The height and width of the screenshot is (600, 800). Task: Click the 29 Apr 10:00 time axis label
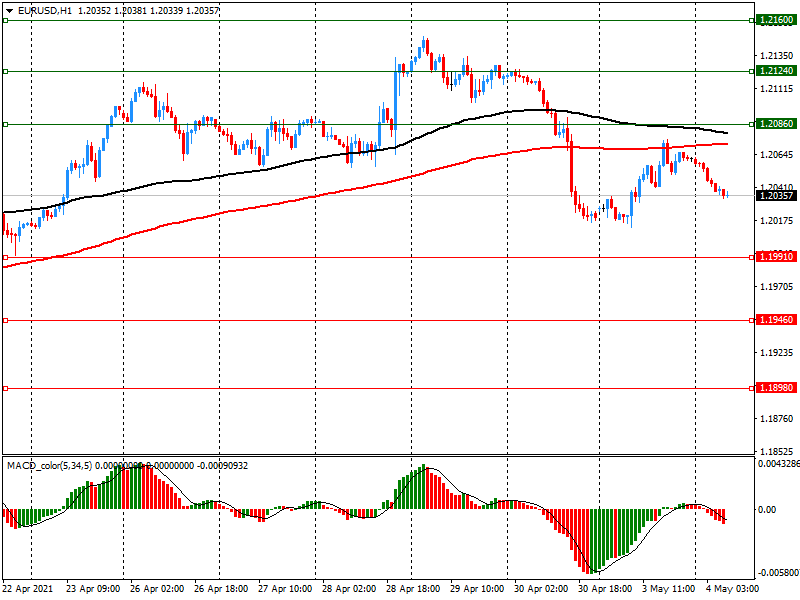[477, 589]
